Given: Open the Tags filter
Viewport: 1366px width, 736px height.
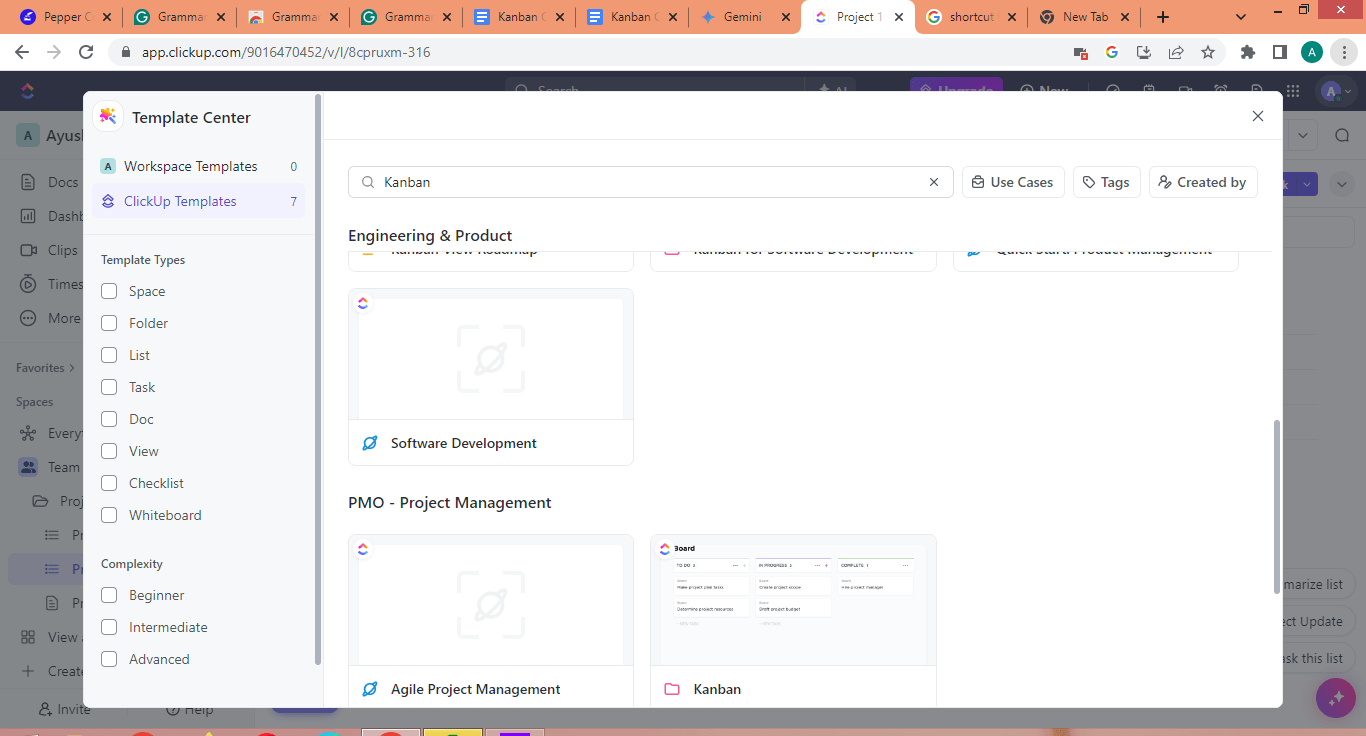Looking at the screenshot, I should (x=1106, y=182).
